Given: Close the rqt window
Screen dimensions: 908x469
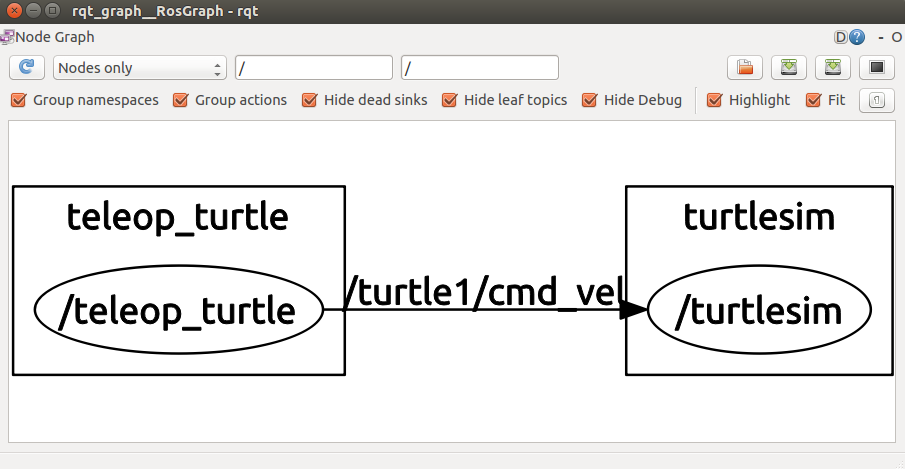Looking at the screenshot, I should 14,10.
